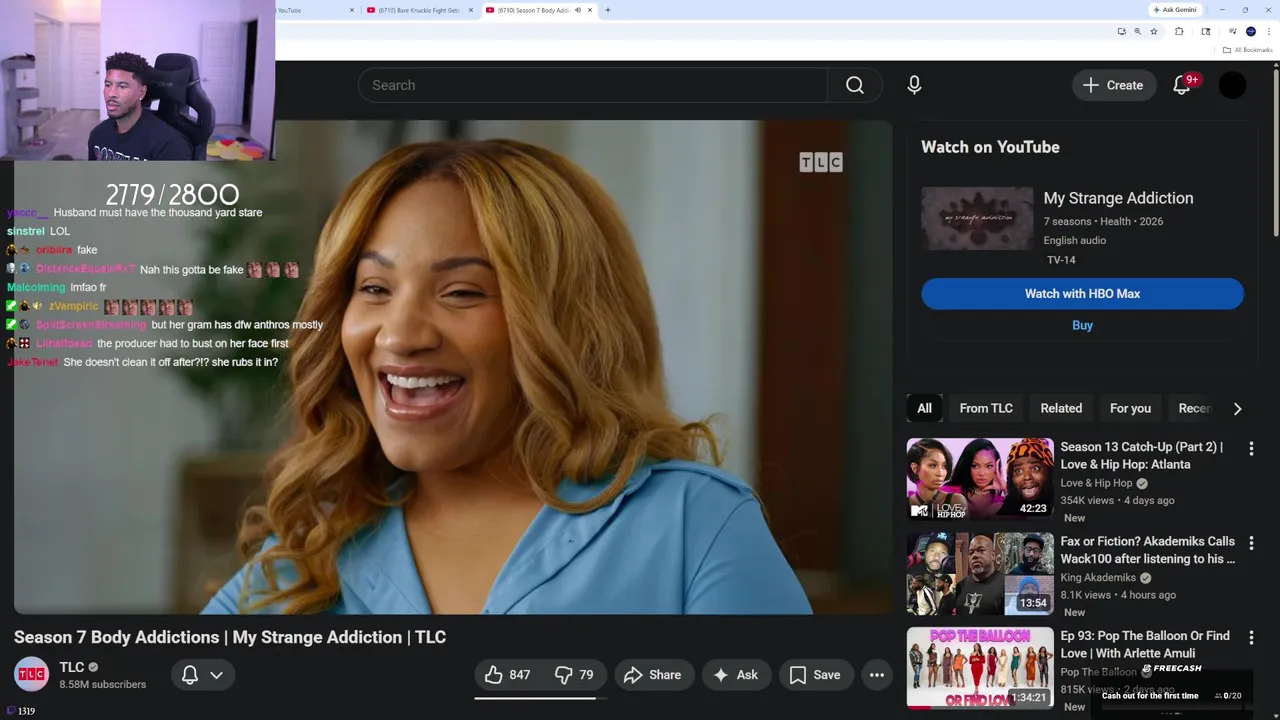The height and width of the screenshot is (720, 1280).
Task: Open Chrome profile avatar in toolbar
Action: 1251,31
